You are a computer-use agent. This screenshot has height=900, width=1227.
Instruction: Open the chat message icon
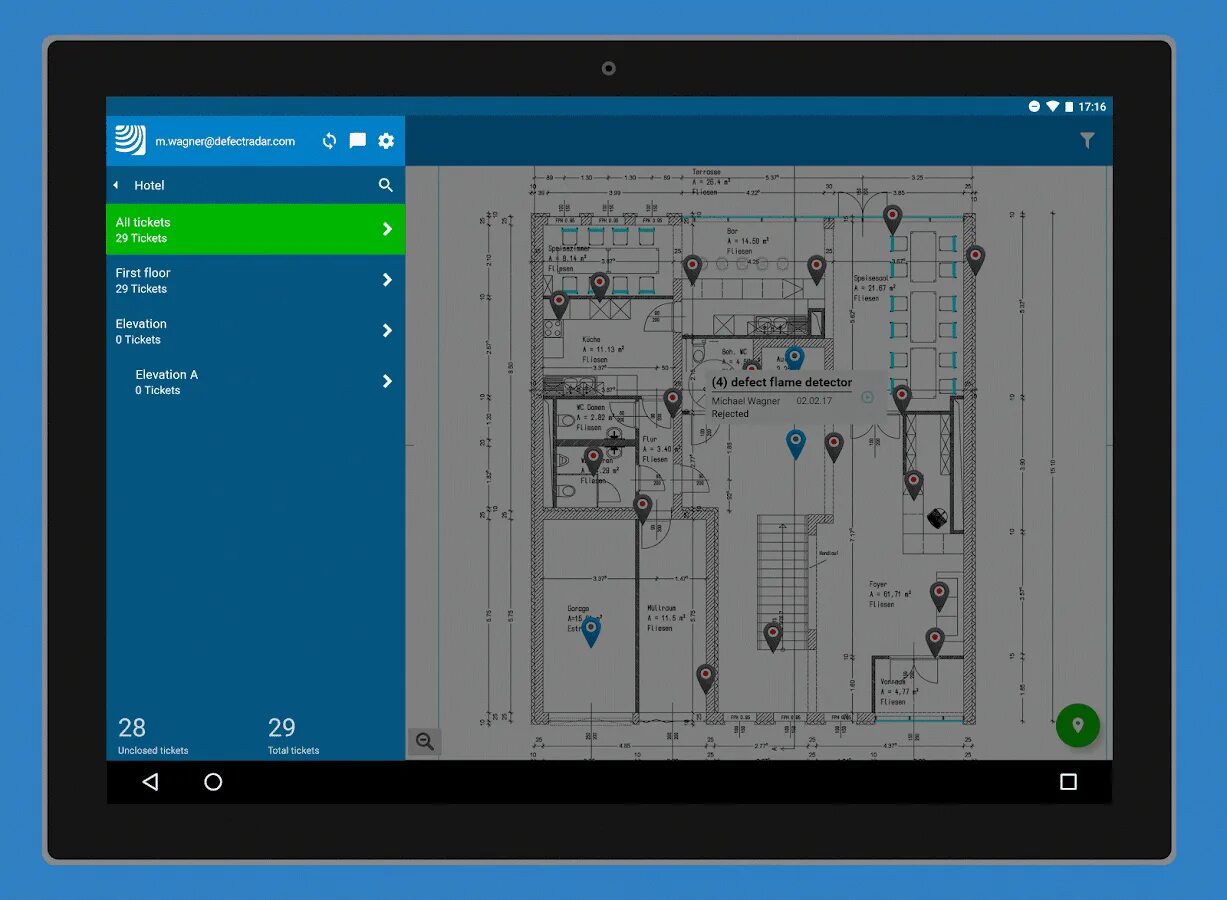pos(357,141)
